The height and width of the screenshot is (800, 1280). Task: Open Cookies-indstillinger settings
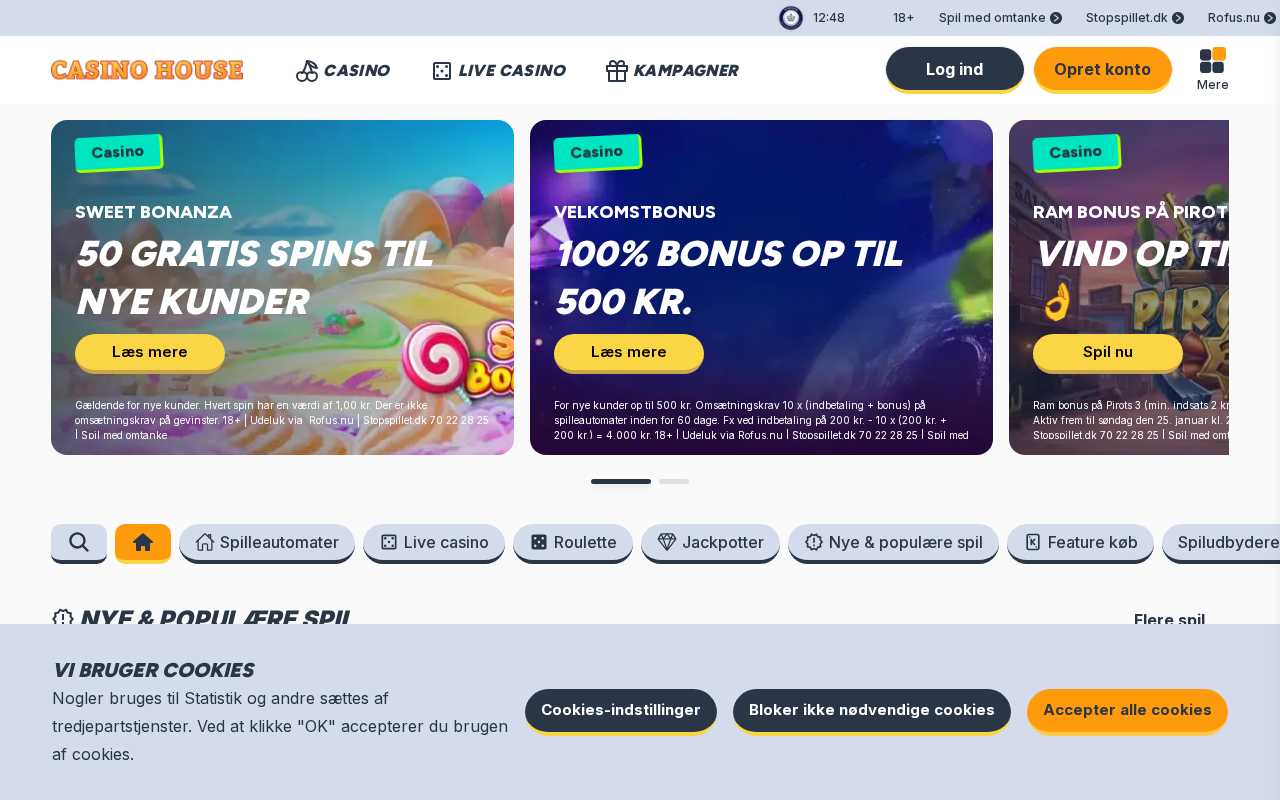[621, 710]
